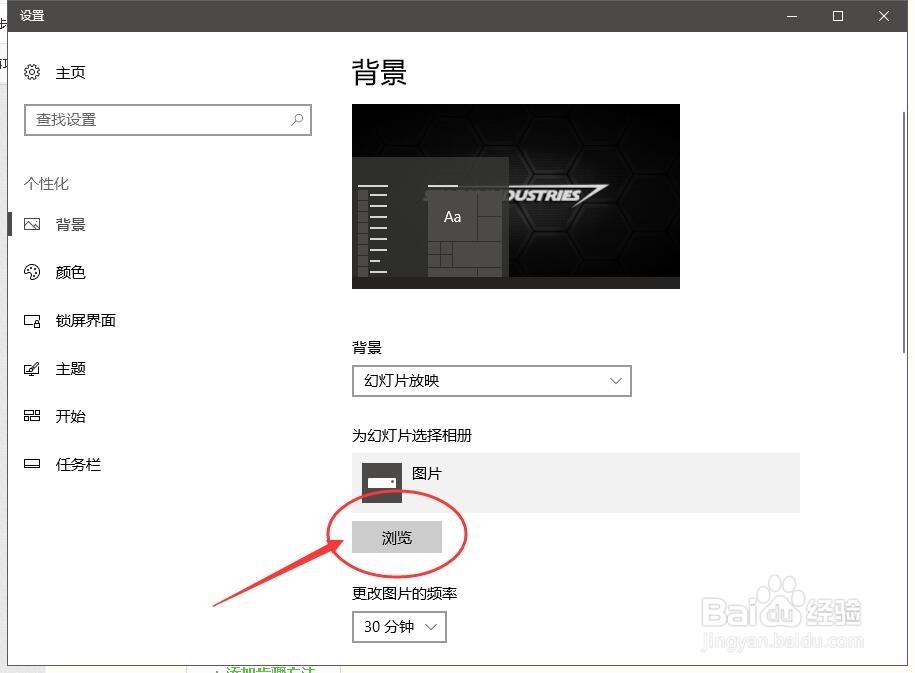Open the 任务栏 settings page

pos(78,465)
